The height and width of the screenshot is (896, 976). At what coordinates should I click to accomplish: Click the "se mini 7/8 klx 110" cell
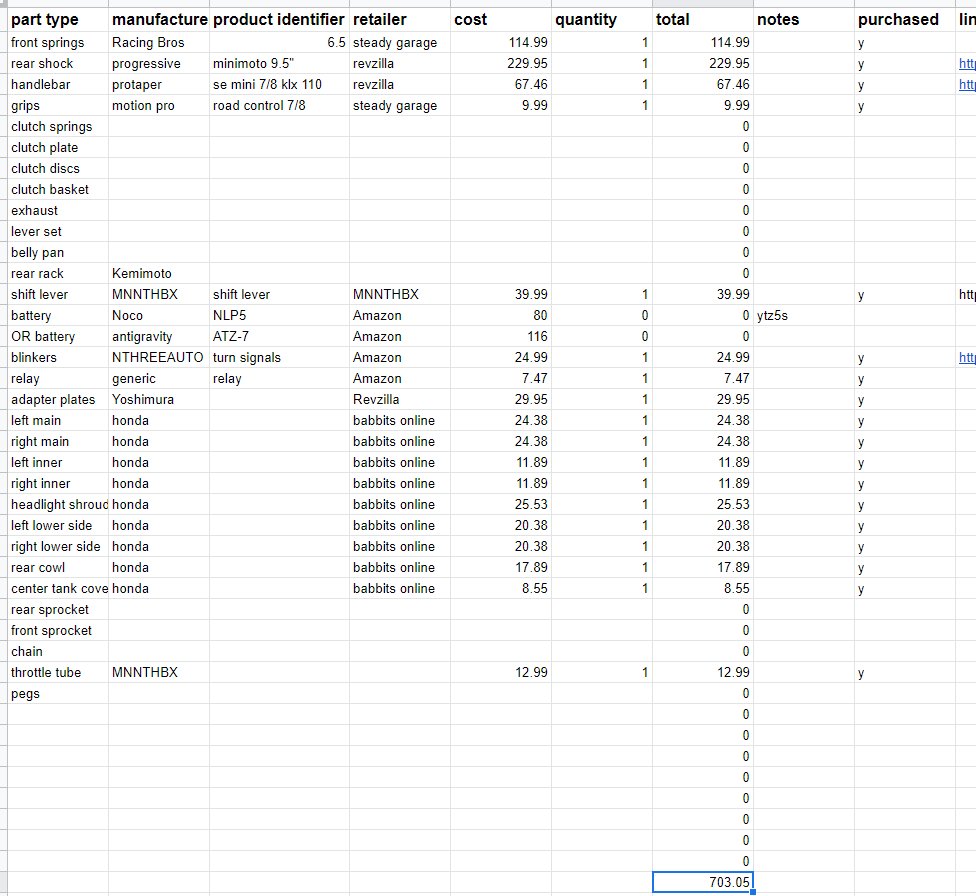pyautogui.click(x=279, y=85)
